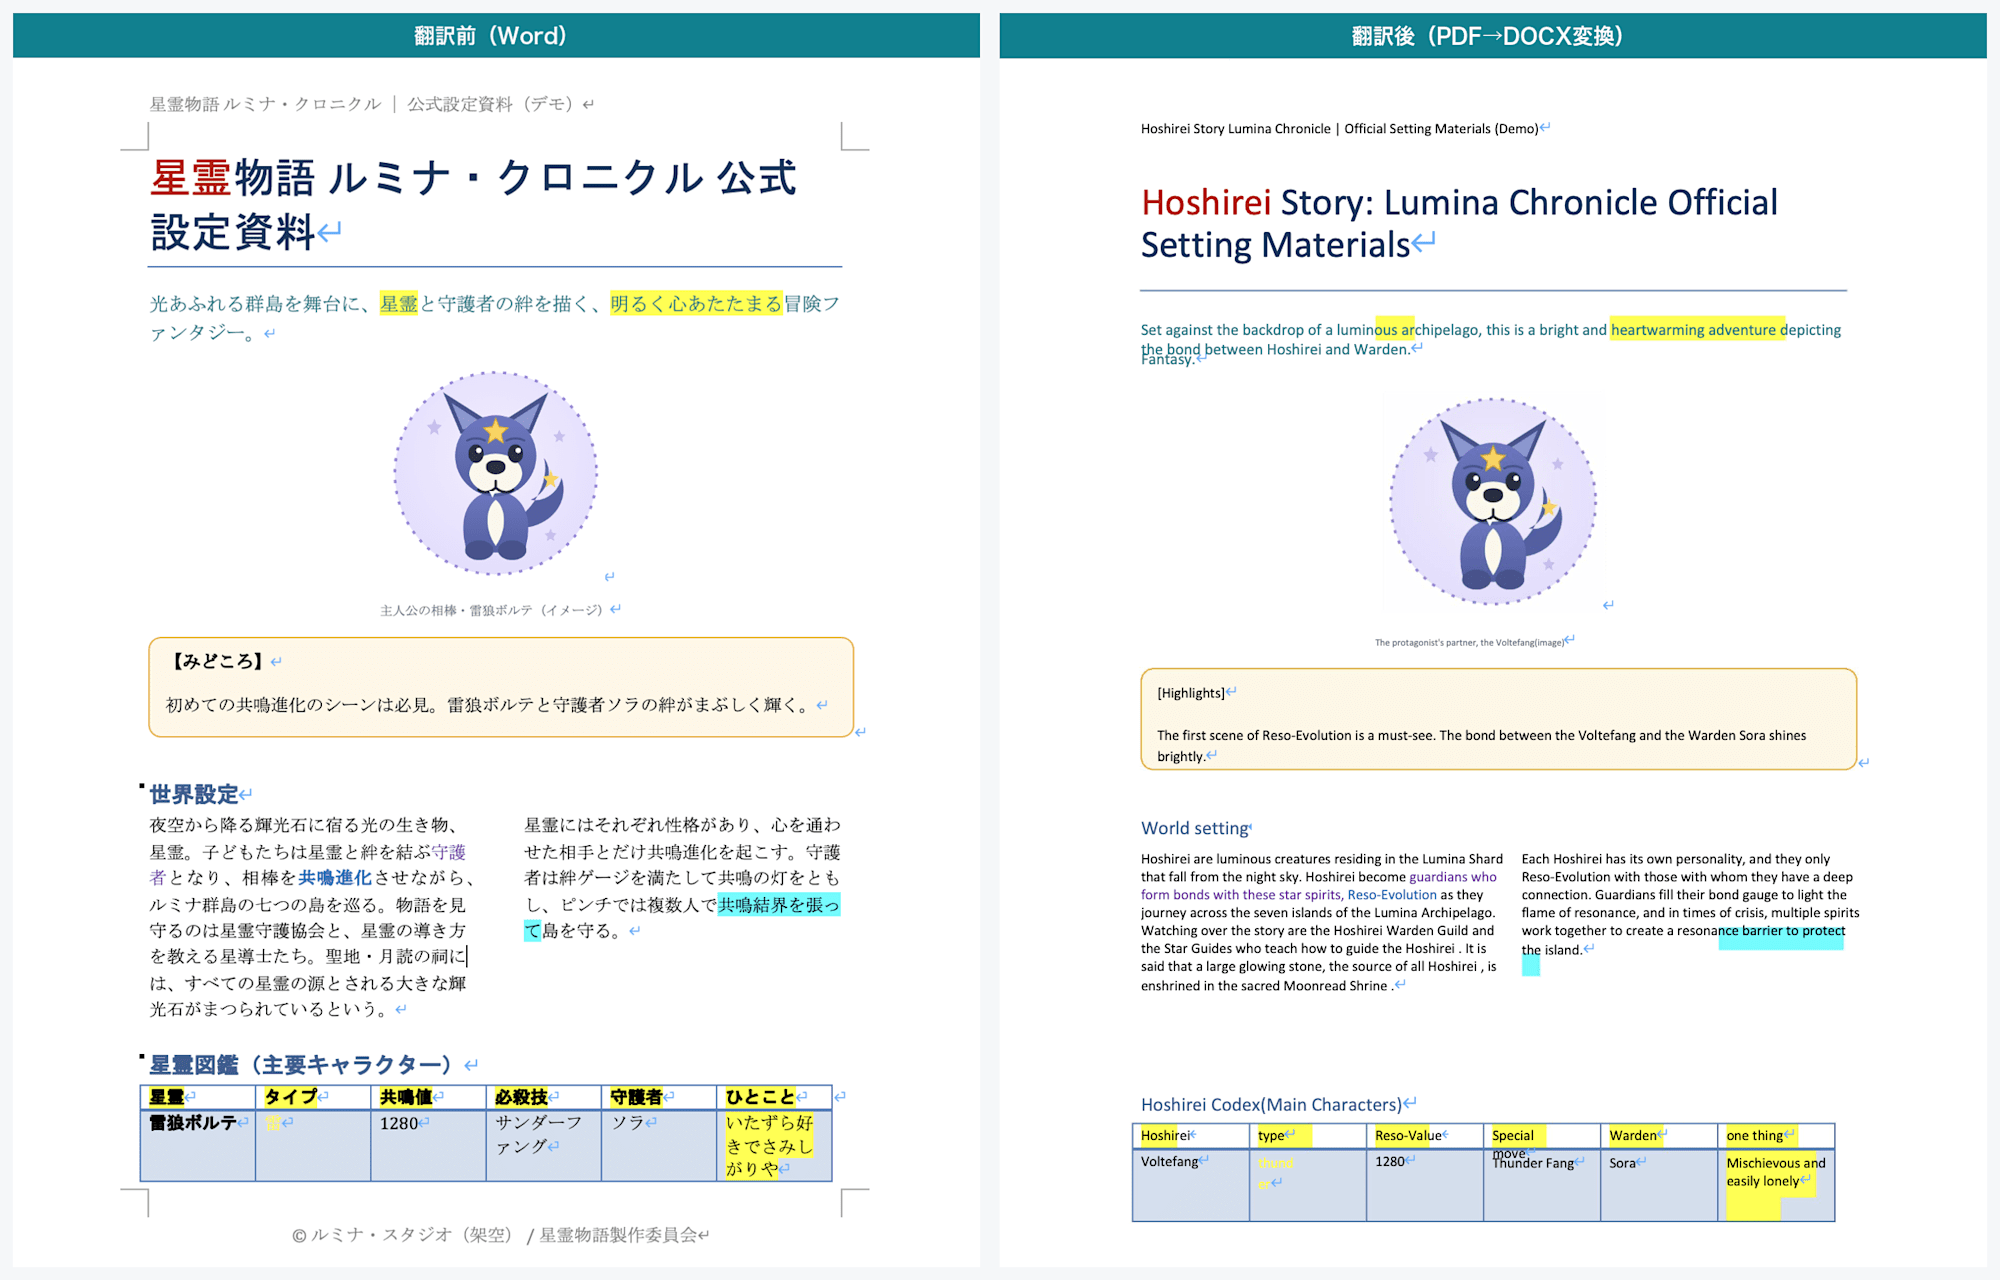2000x1280 pixels.
Task: Select the Japanese page header 公式設定資料（デモ）
Action: [x=490, y=104]
